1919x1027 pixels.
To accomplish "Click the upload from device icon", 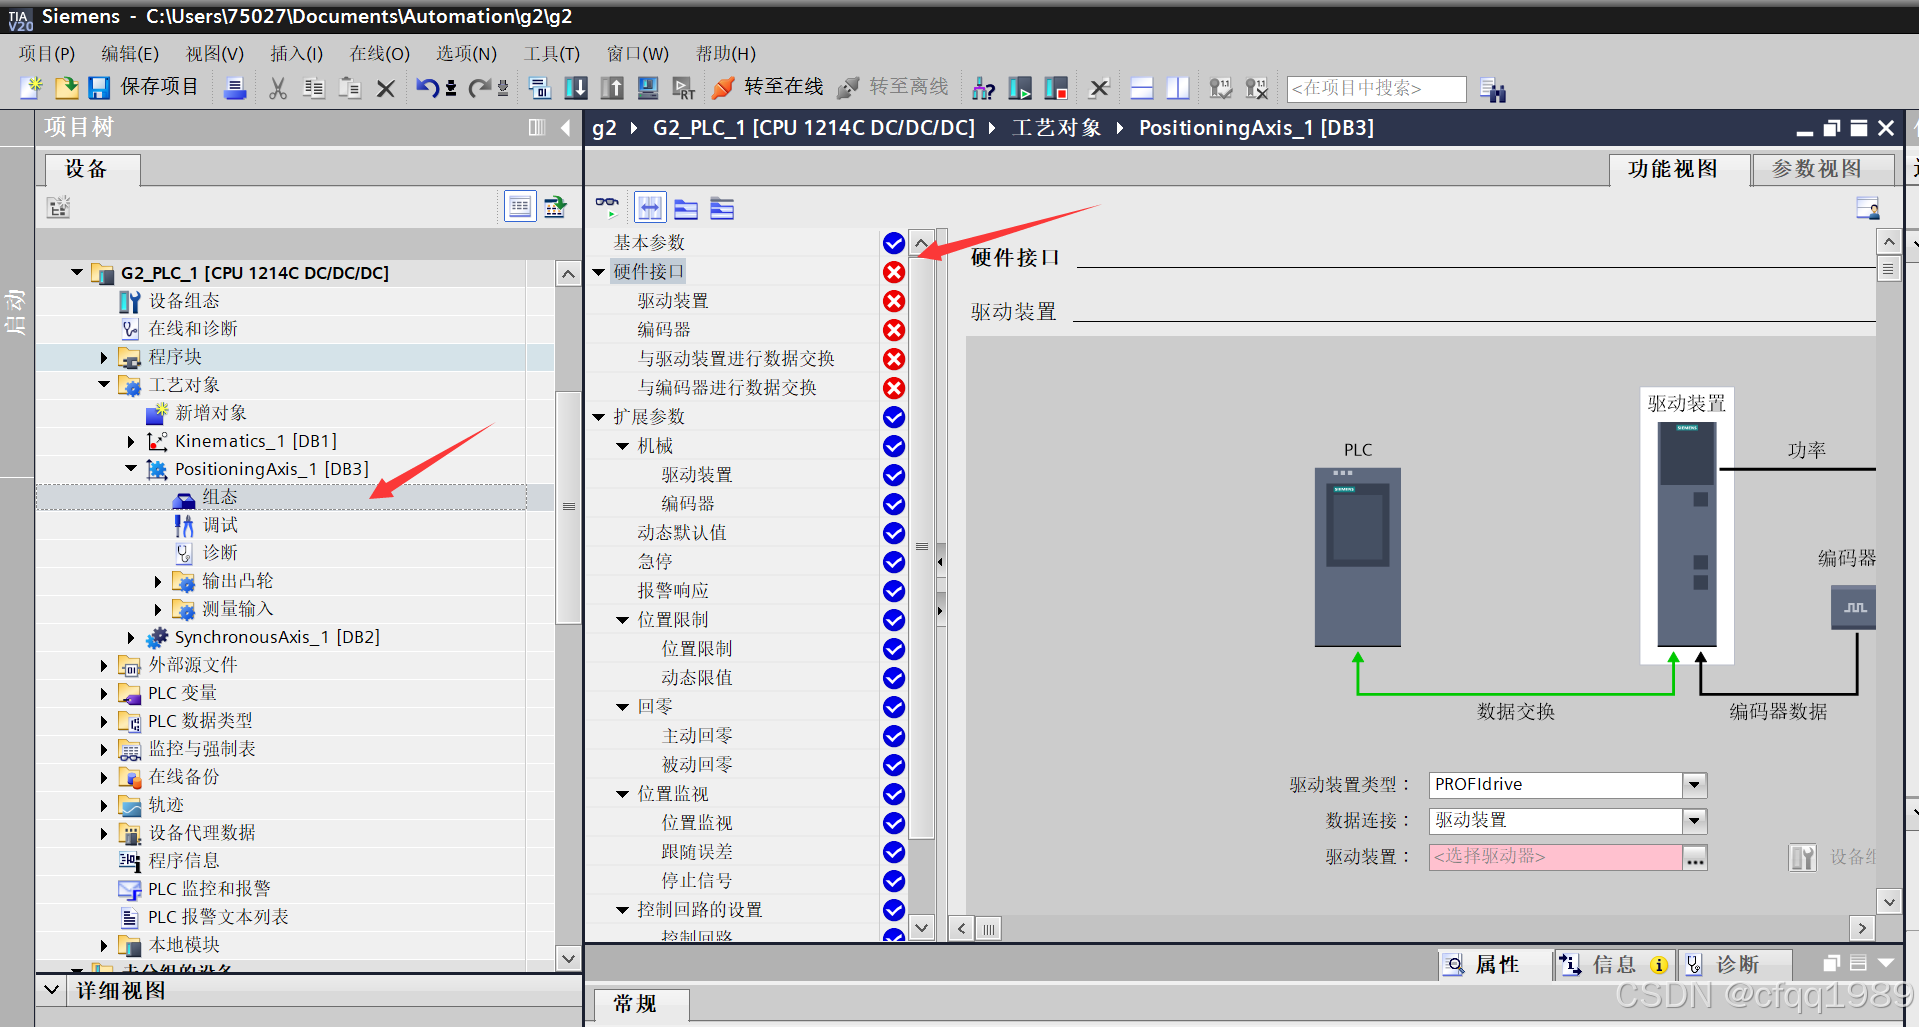I will [612, 88].
